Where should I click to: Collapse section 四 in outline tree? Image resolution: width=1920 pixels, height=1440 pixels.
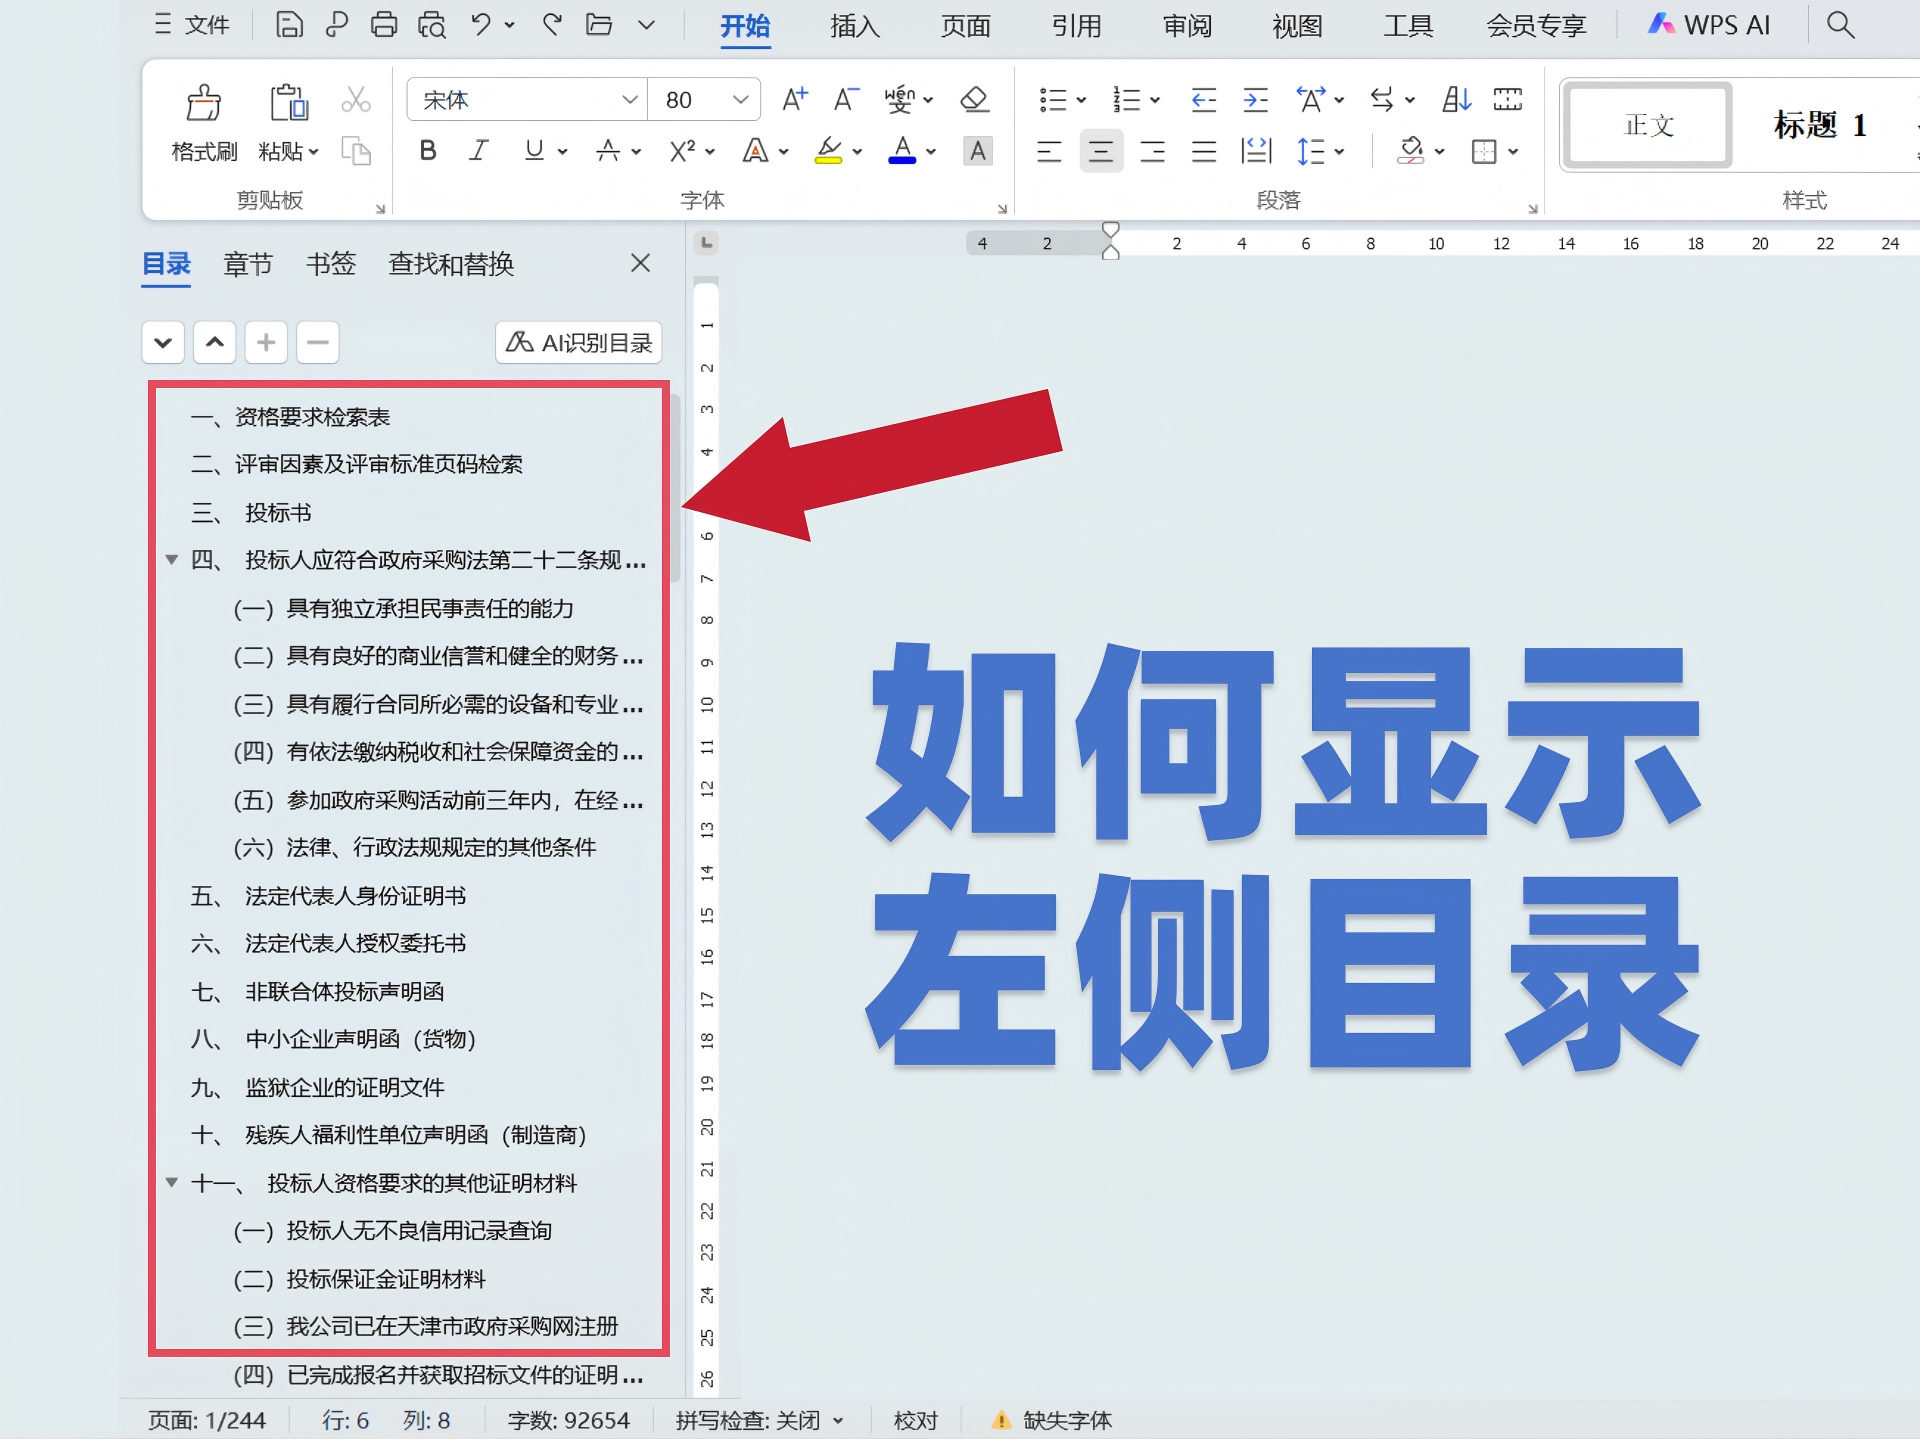(x=172, y=559)
